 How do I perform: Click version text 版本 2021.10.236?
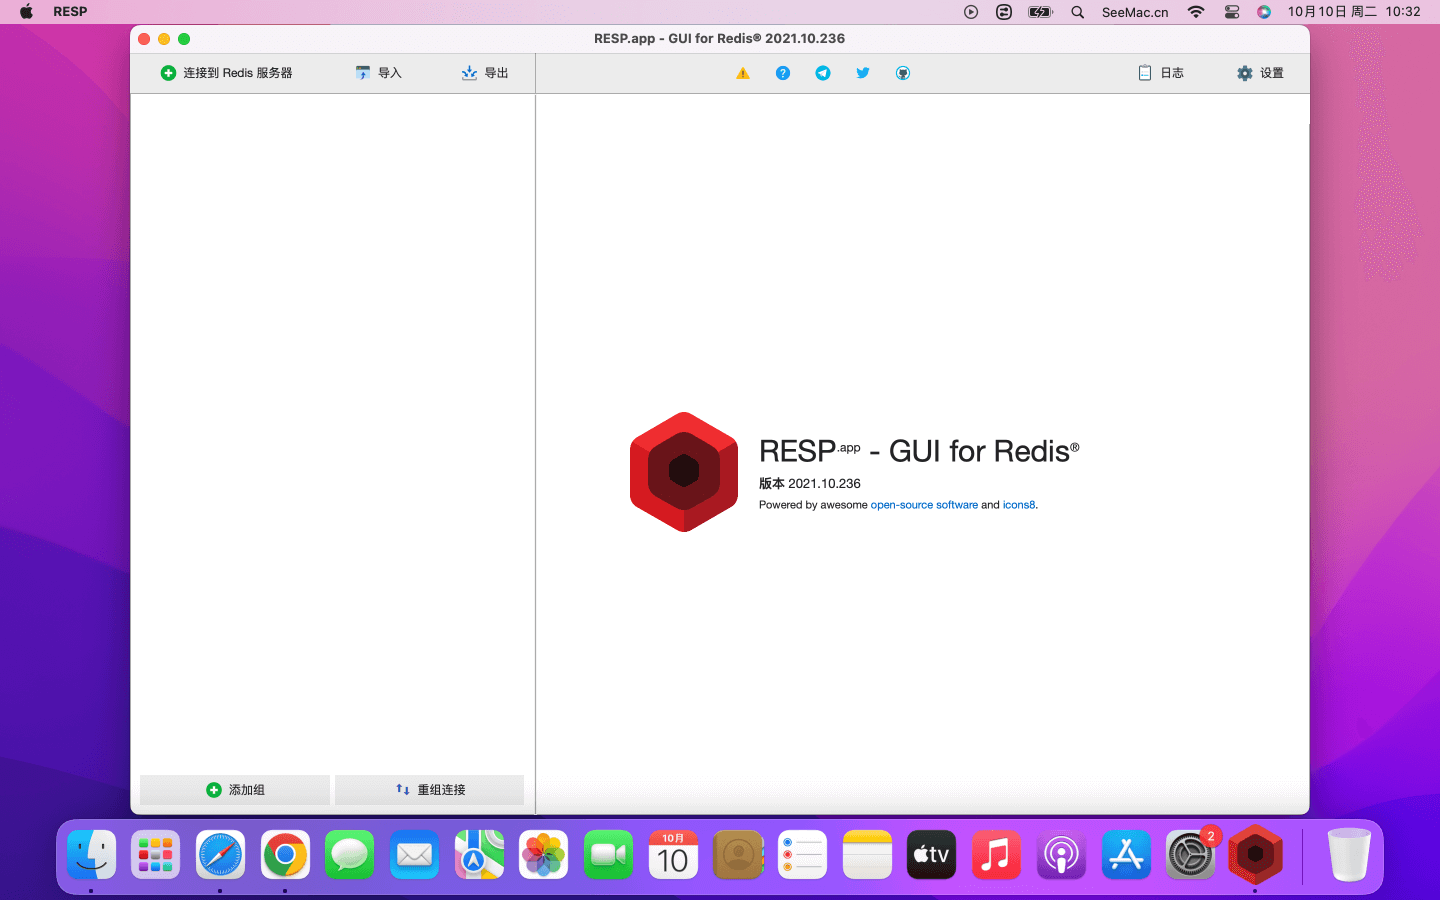[810, 483]
